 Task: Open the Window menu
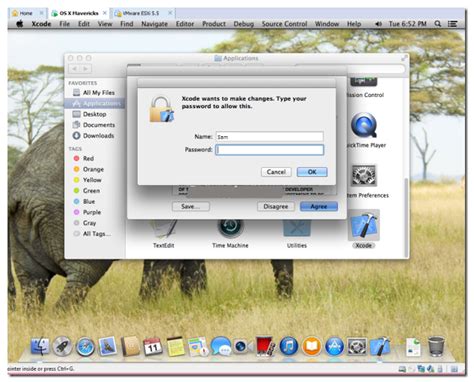327,24
